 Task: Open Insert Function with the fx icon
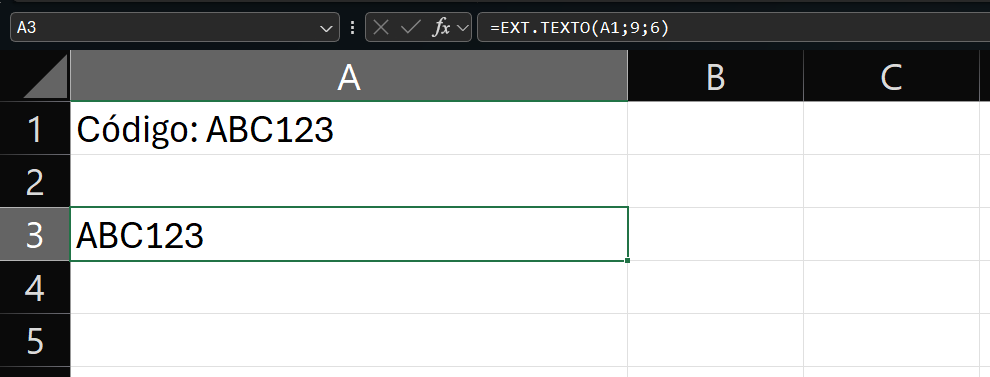coord(441,28)
